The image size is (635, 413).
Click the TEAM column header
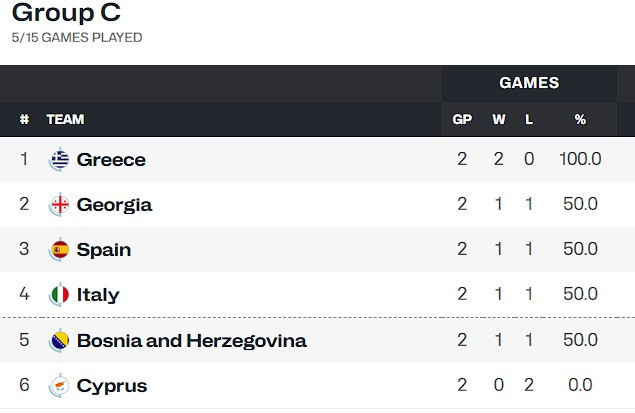pyautogui.click(x=65, y=120)
